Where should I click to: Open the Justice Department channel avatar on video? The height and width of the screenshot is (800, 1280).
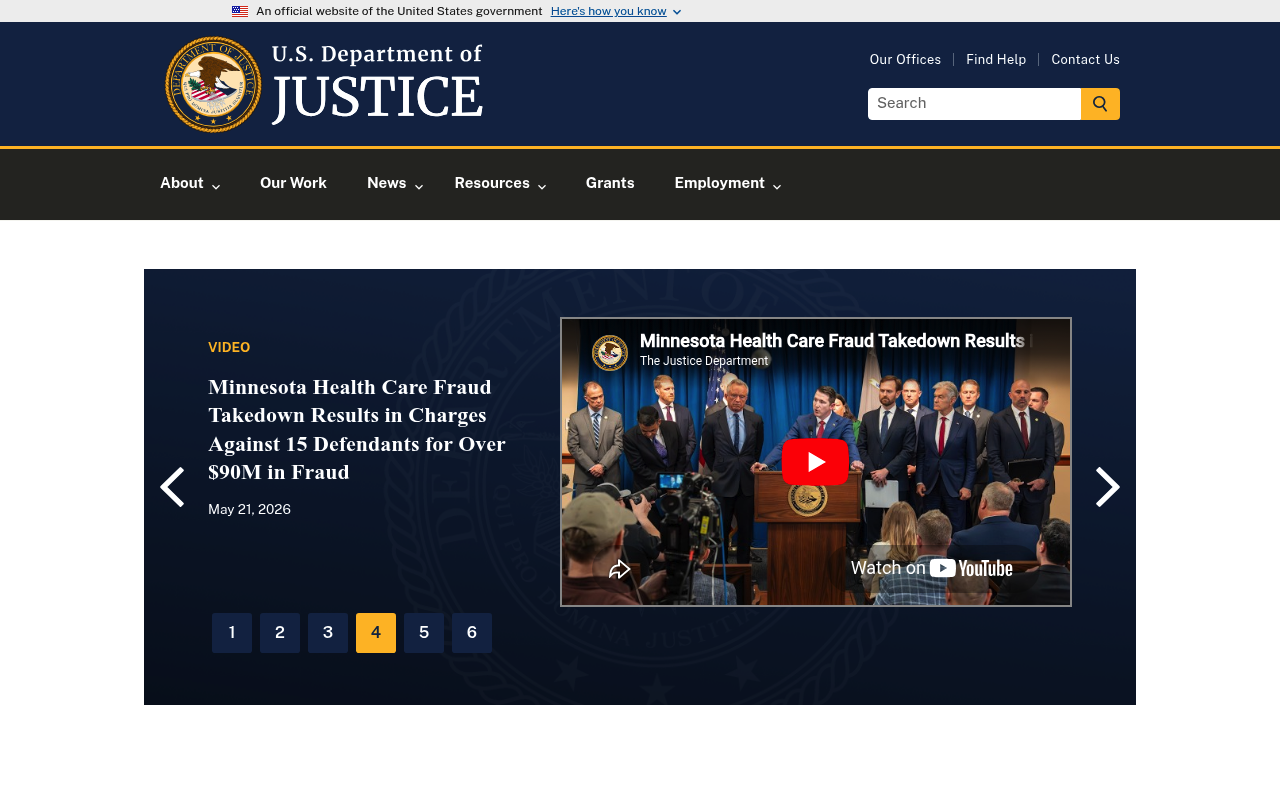[610, 353]
